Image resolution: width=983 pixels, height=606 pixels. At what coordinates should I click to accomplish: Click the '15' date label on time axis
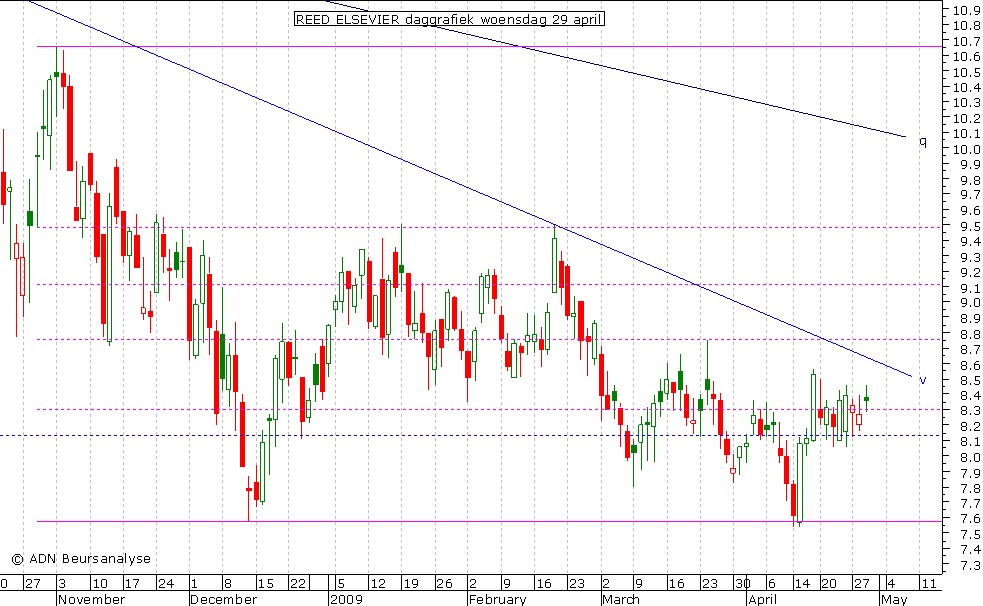[x=266, y=583]
